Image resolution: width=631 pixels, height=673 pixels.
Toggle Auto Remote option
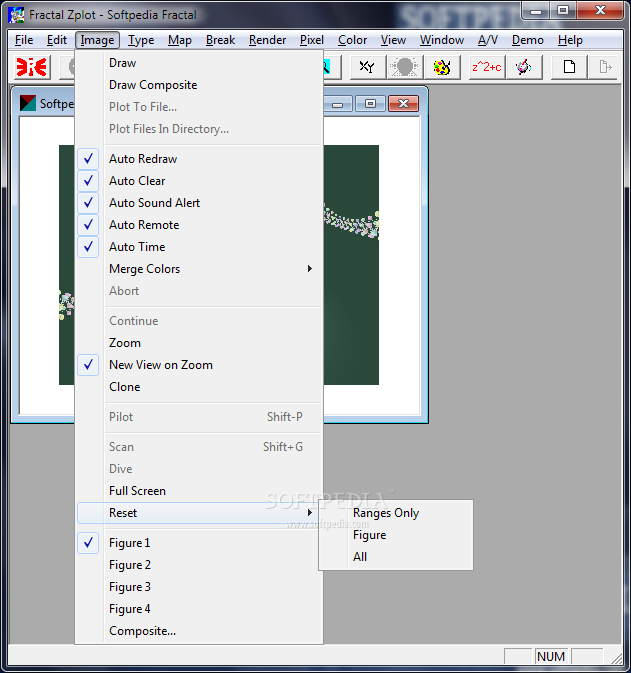click(x=200, y=225)
